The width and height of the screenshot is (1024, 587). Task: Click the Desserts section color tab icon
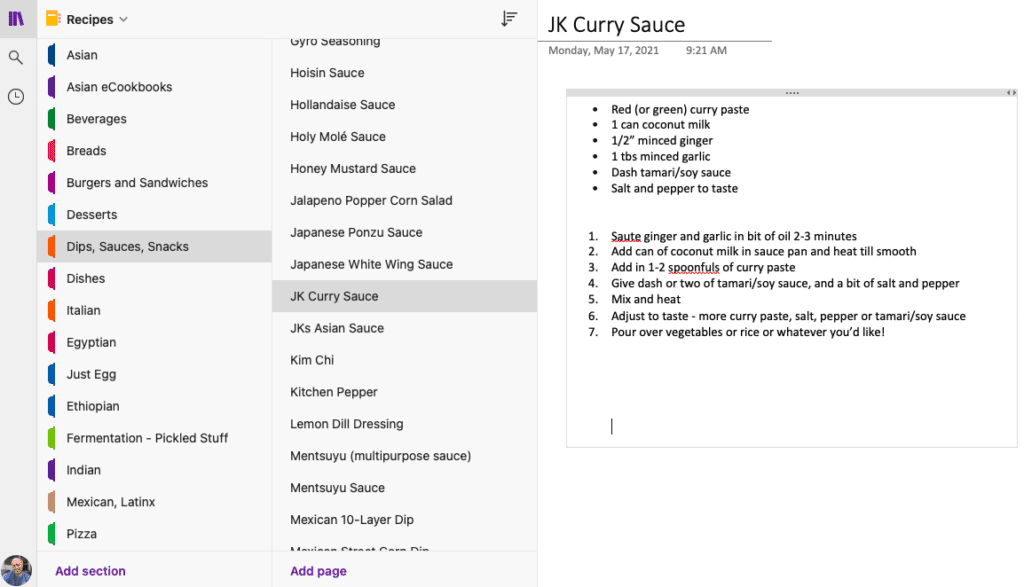pyautogui.click(x=51, y=215)
